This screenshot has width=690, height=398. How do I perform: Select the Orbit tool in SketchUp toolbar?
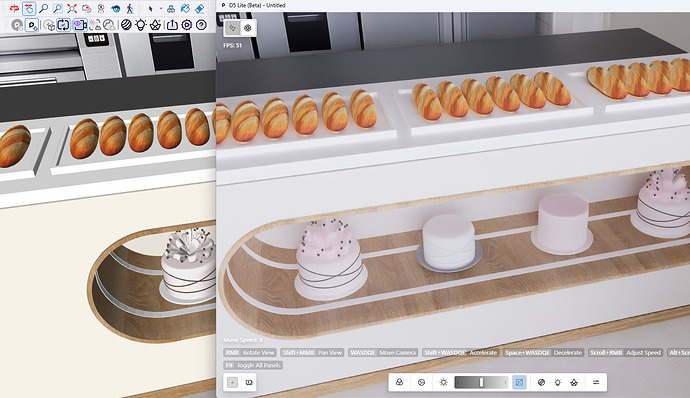pos(15,8)
